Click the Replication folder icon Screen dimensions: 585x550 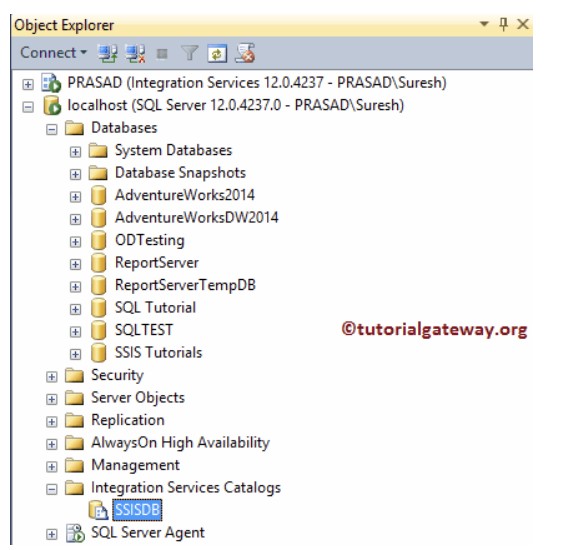pos(74,420)
